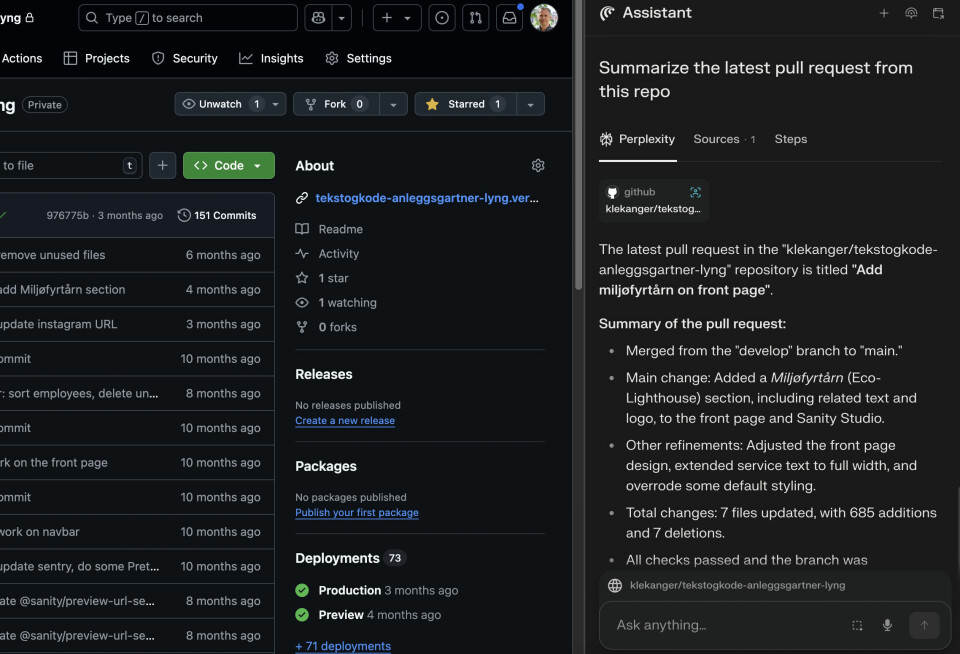Open the 151 Commits history
The height and width of the screenshot is (654, 960).
coord(217,216)
